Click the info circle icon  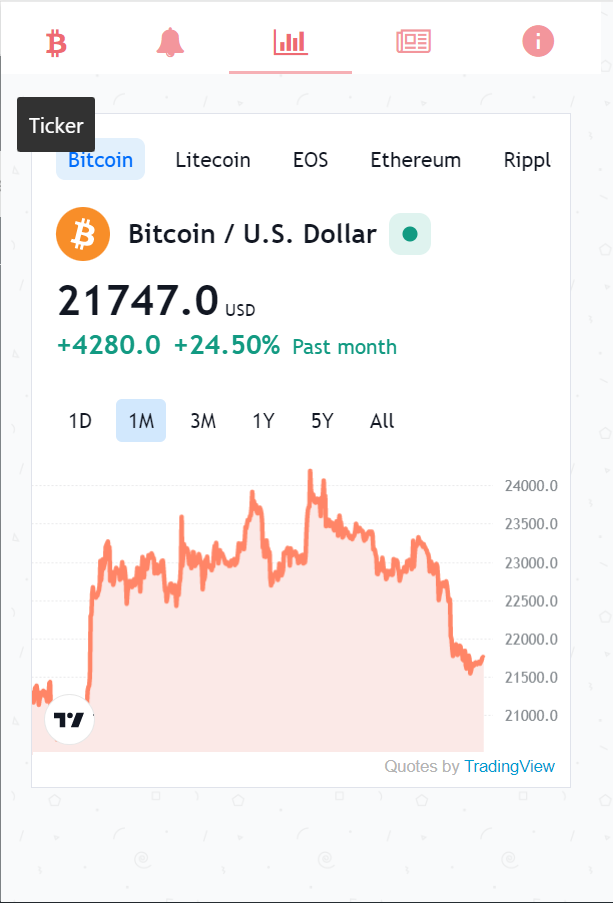click(538, 42)
